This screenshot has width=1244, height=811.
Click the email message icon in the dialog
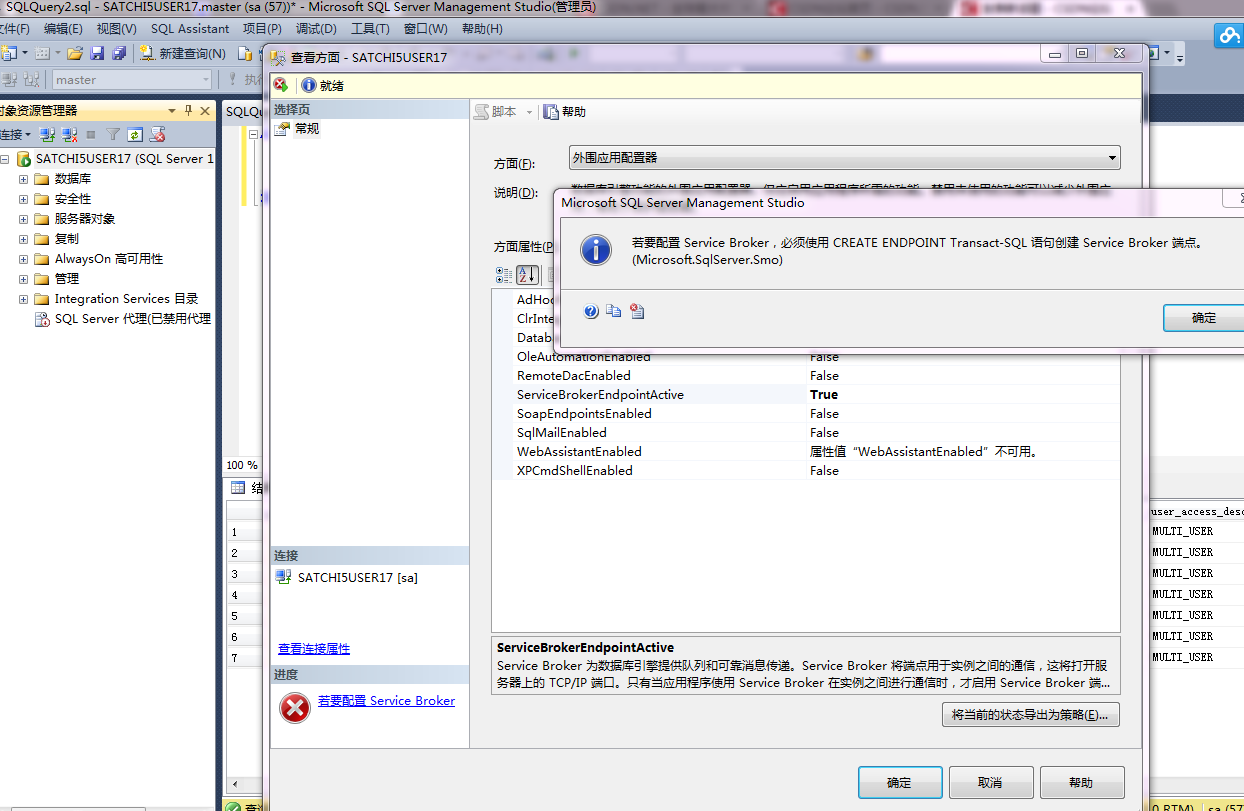(x=637, y=311)
